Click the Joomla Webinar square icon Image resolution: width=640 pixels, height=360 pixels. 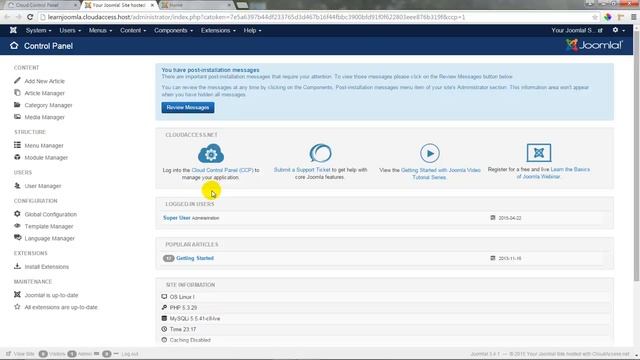click(x=539, y=153)
